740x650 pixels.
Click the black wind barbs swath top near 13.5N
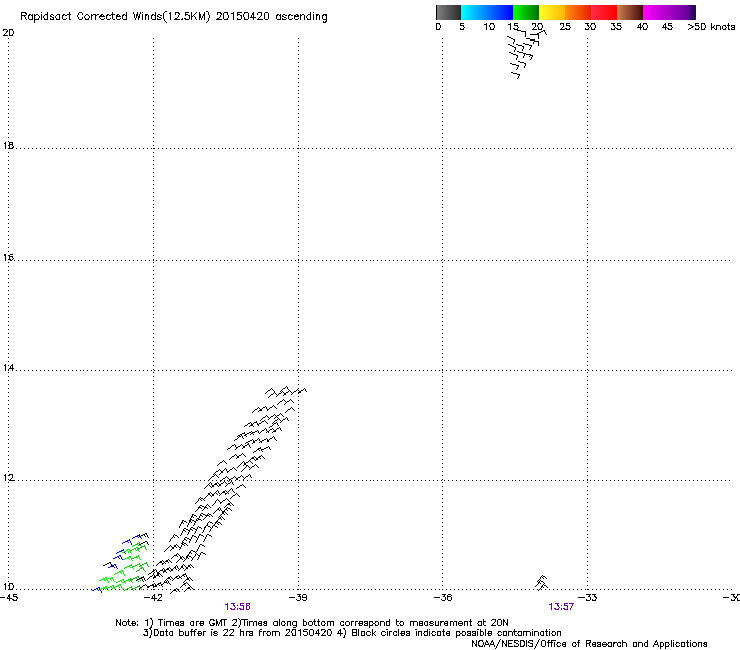click(286, 392)
